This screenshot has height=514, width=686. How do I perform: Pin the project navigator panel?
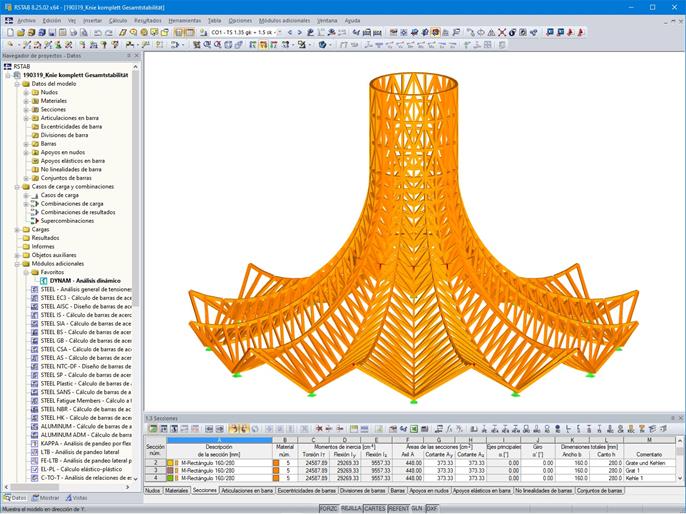[129, 56]
